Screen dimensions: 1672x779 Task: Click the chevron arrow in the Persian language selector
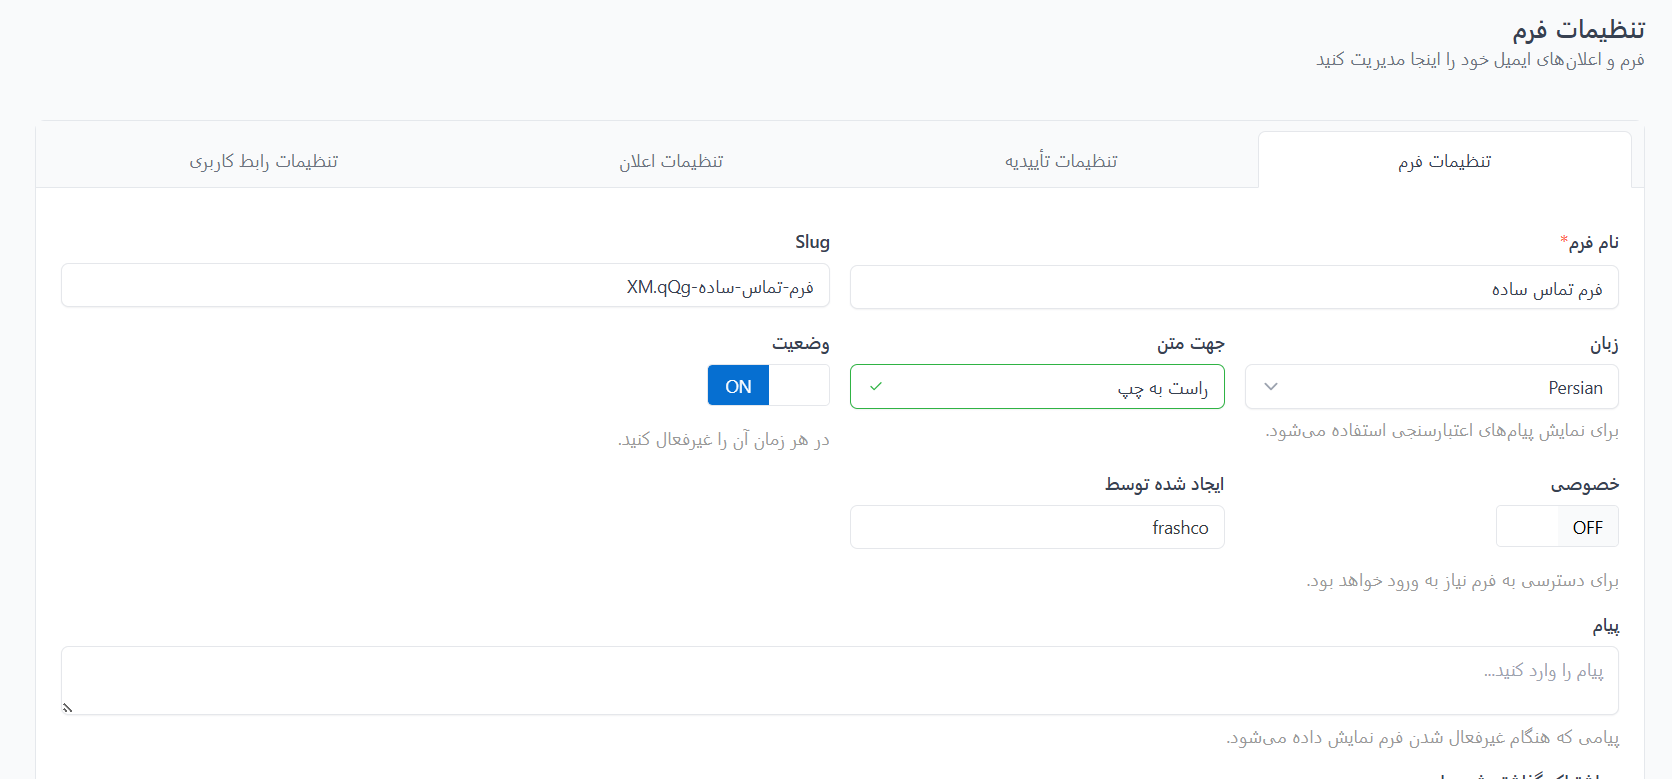tap(1271, 387)
